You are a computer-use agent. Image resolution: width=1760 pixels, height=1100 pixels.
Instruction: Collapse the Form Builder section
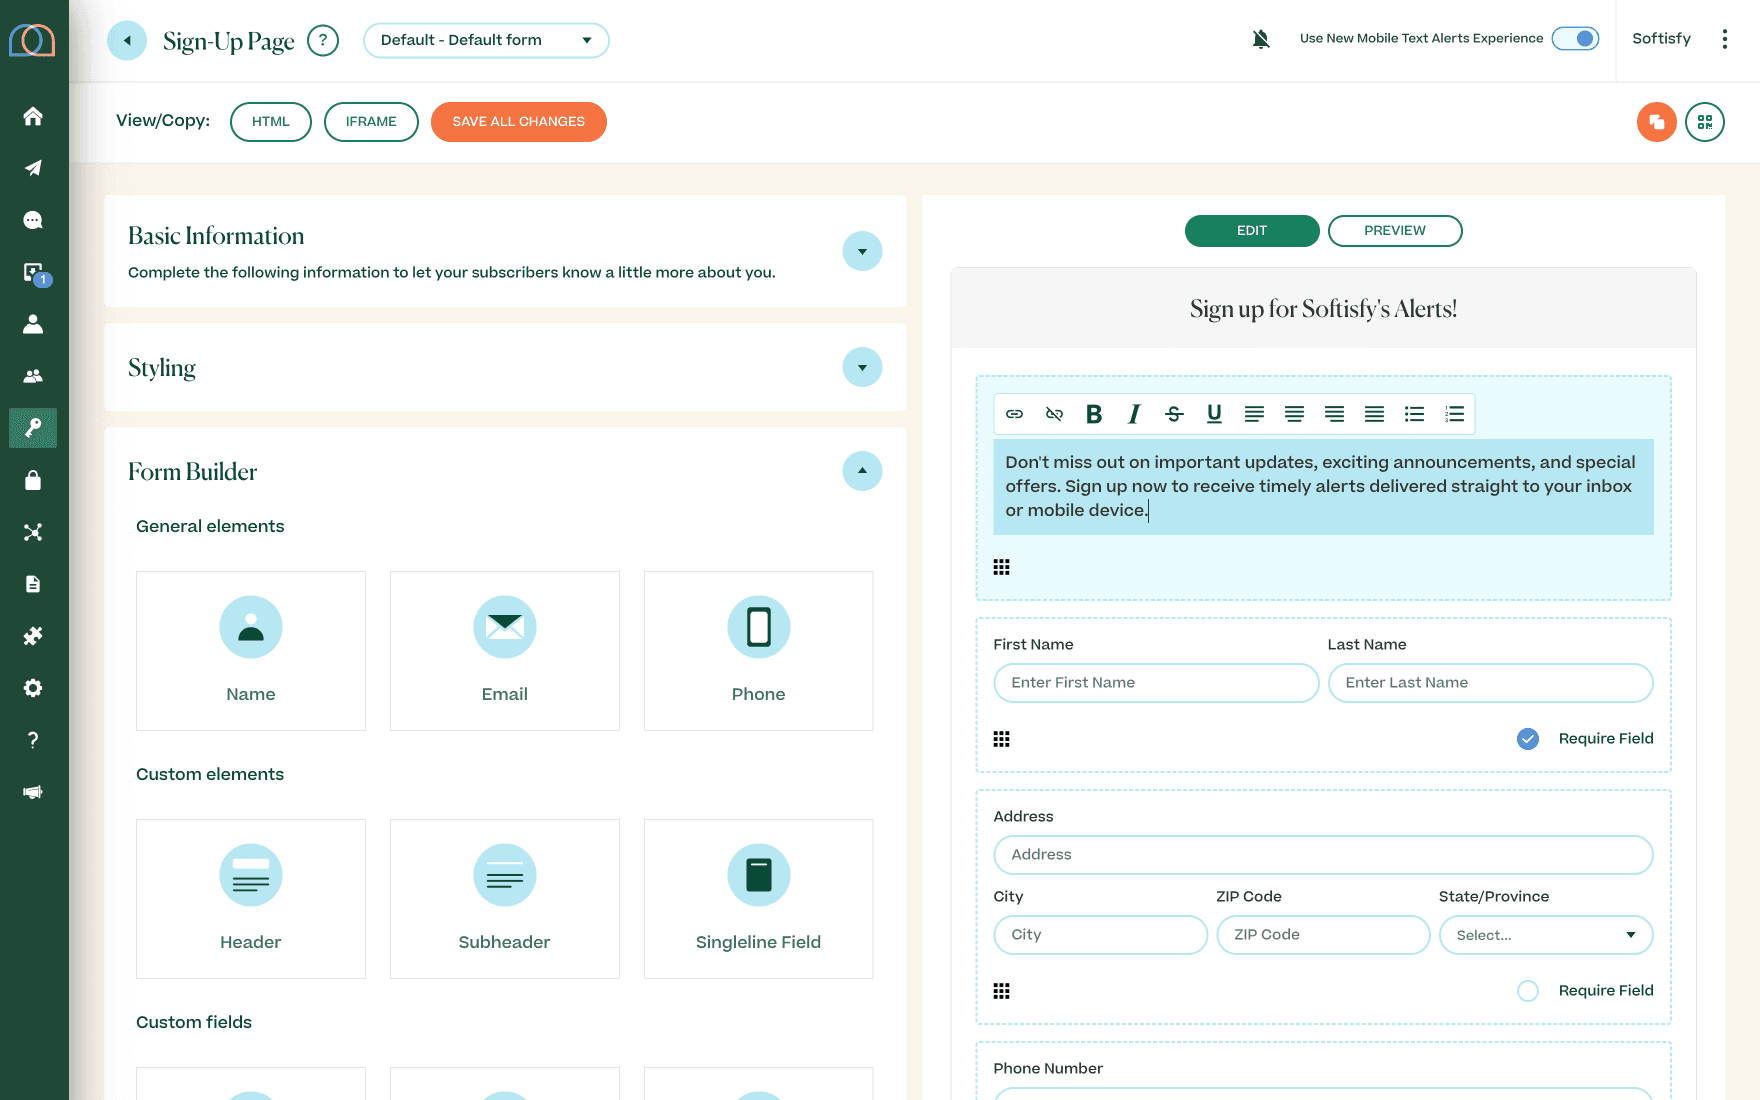pos(862,471)
